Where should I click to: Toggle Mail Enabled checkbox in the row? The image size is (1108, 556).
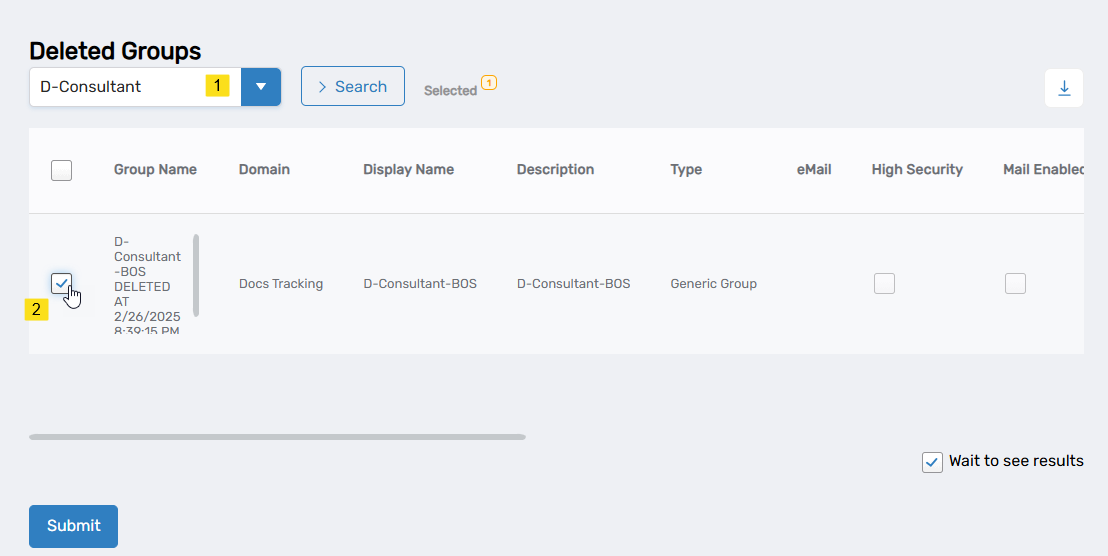click(x=1015, y=284)
